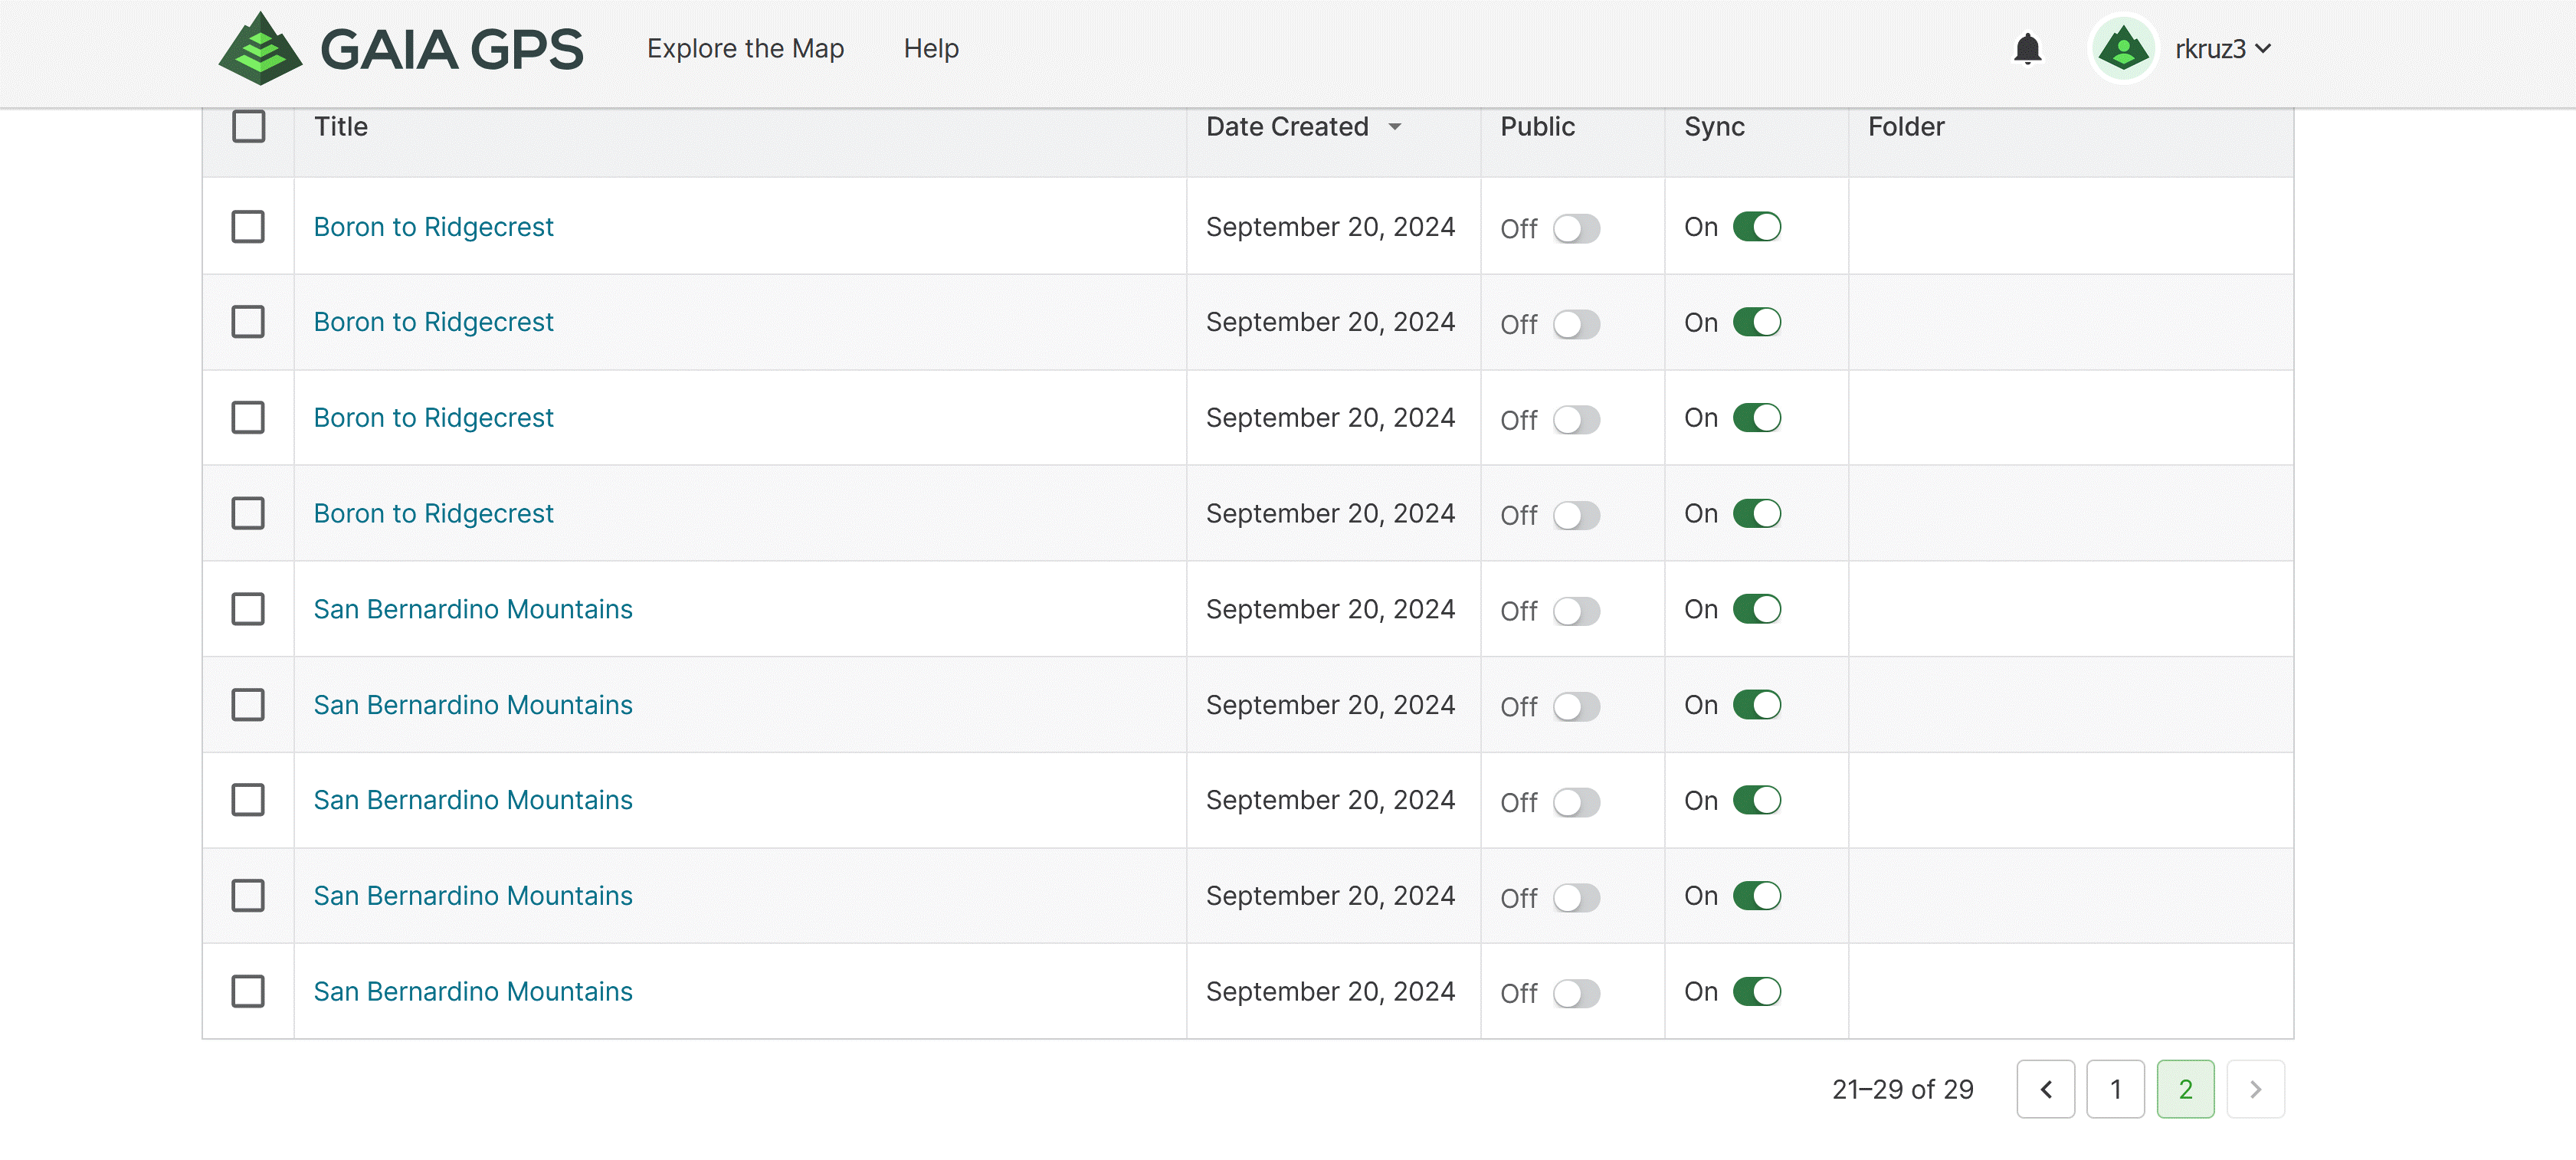
Task: Check the select-all checkbox in header
Action: [x=248, y=127]
